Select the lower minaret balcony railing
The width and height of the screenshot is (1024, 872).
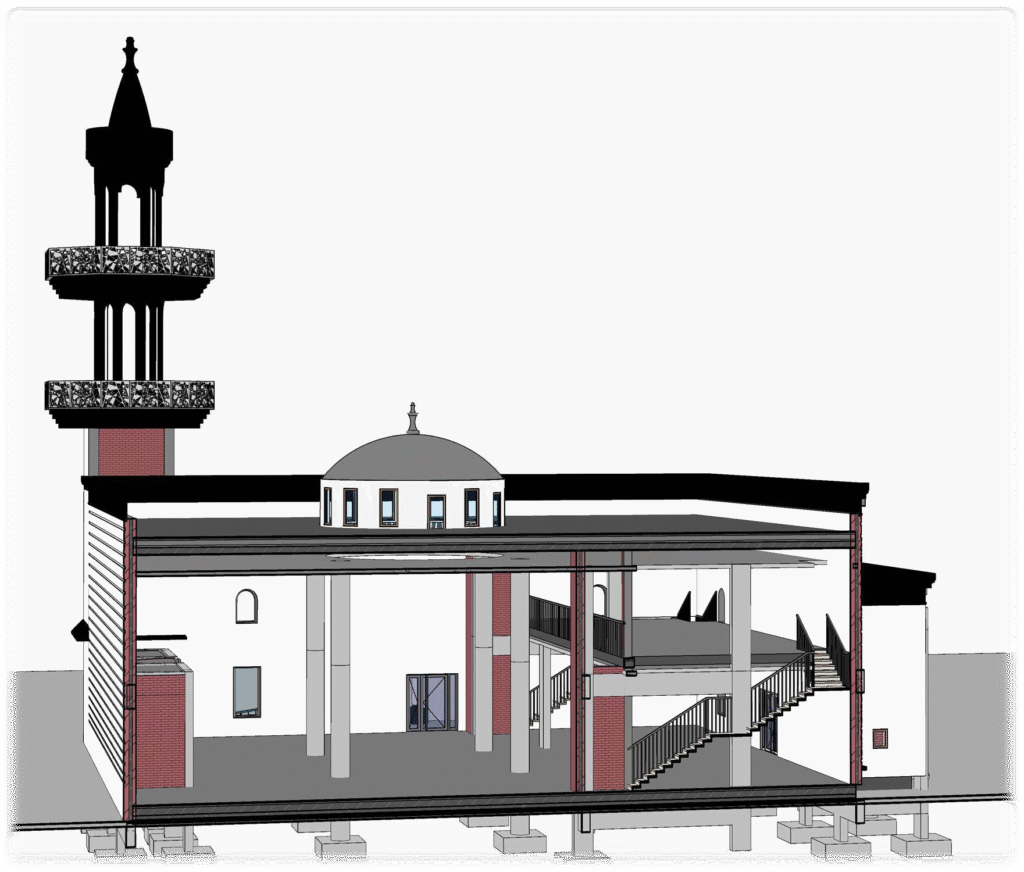pyautogui.click(x=130, y=395)
